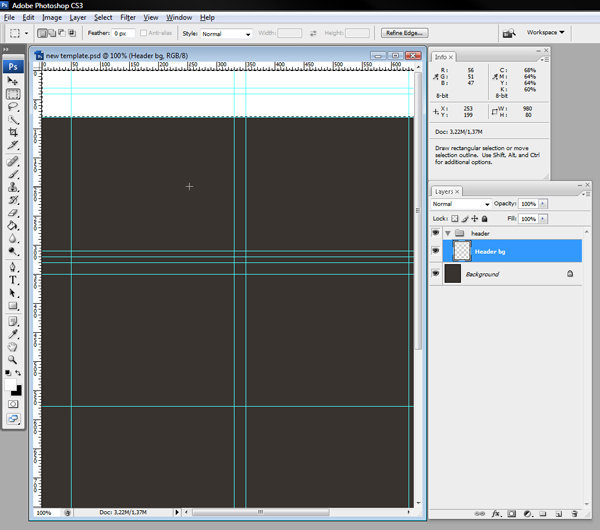This screenshot has height=530, width=600.
Task: Select the Clone Stamp tool
Action: click(13, 187)
